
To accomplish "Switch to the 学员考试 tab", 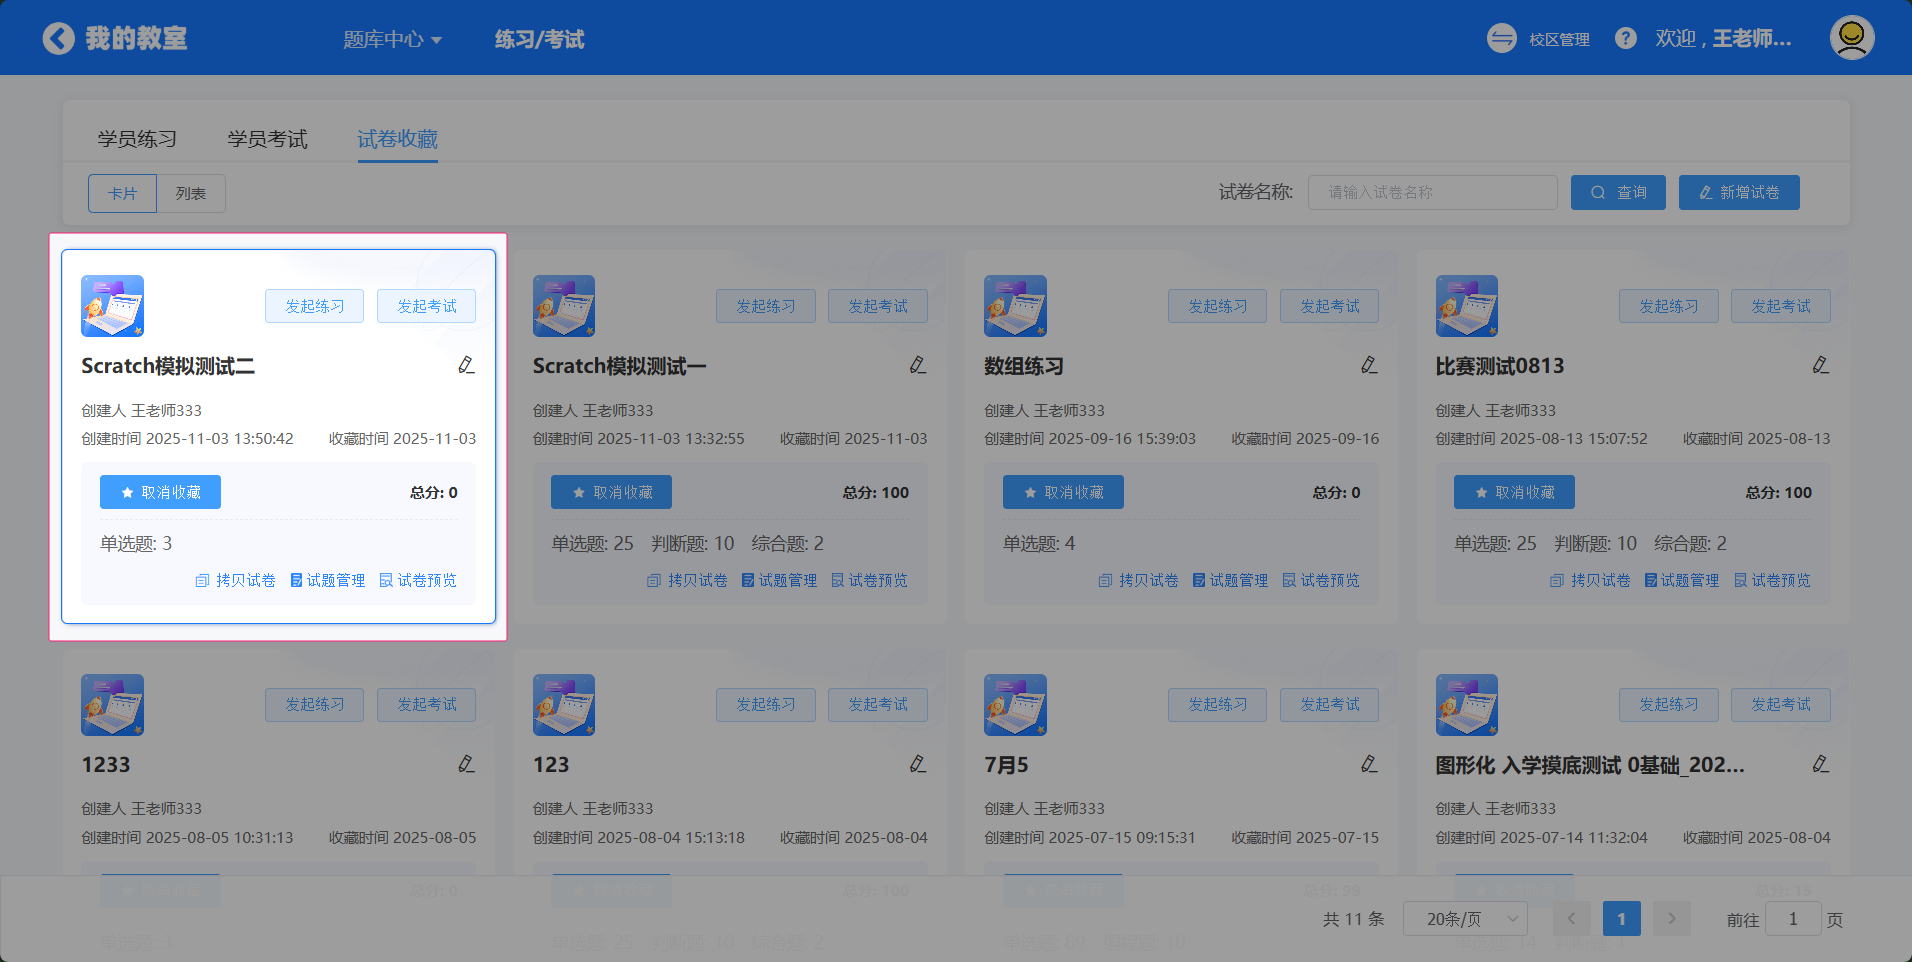I will tap(267, 139).
